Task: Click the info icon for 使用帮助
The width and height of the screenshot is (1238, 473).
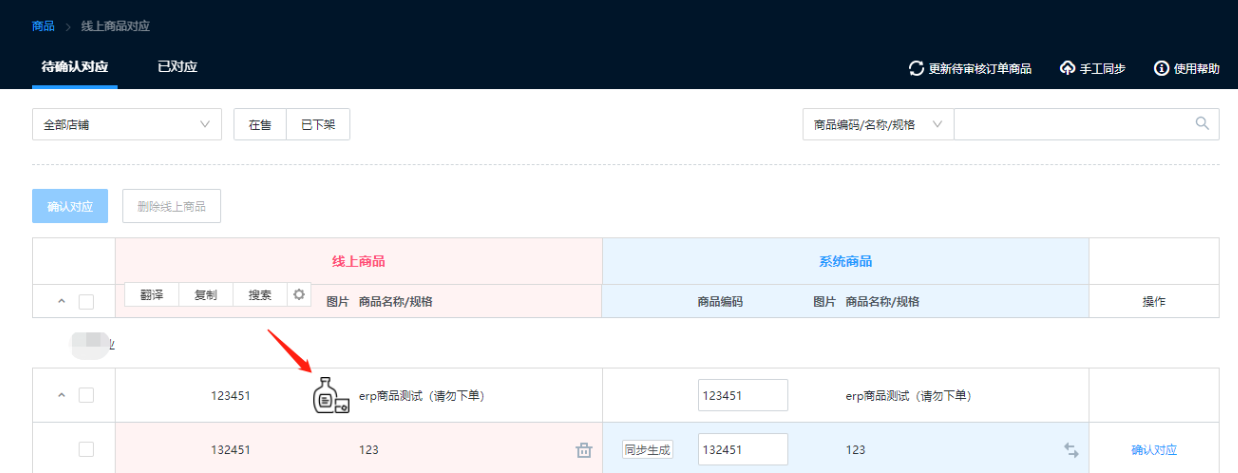Action: [1161, 68]
